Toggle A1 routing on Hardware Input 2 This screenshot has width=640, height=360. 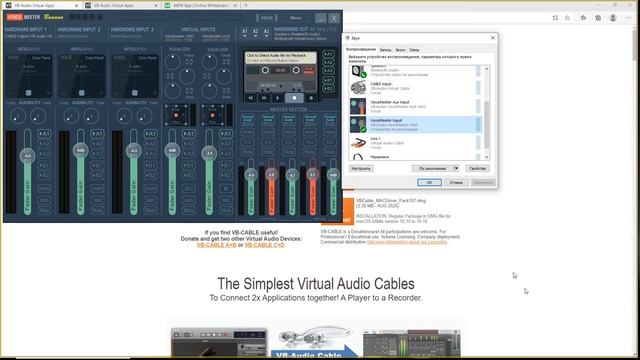[97, 133]
